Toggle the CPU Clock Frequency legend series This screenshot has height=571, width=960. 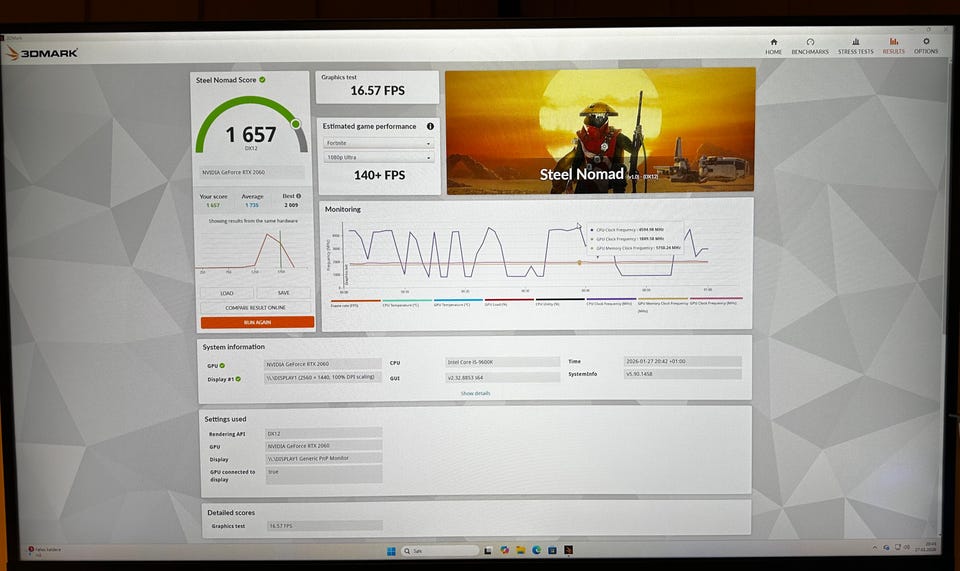610,302
